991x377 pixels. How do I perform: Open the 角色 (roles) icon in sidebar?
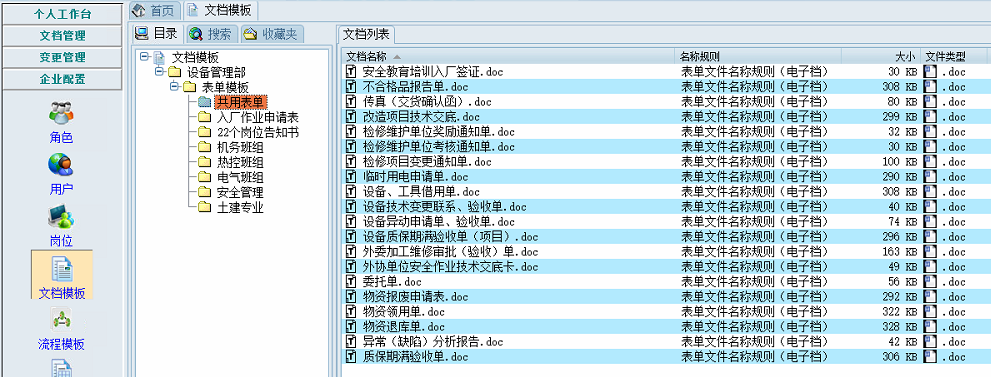coord(61,114)
